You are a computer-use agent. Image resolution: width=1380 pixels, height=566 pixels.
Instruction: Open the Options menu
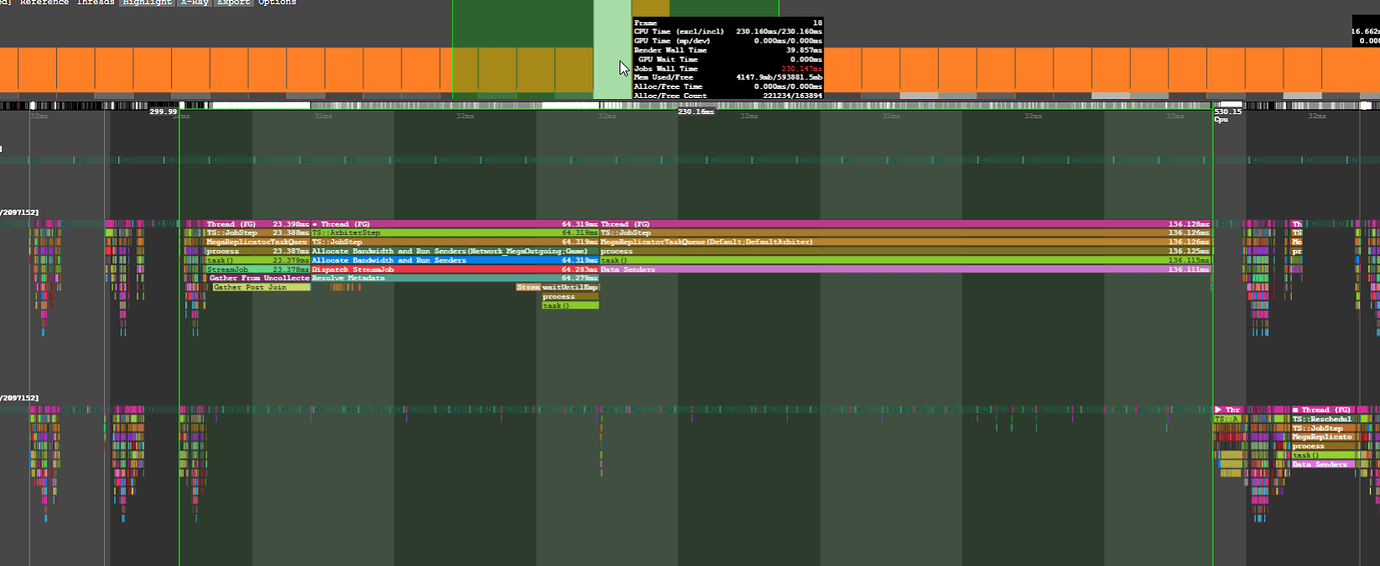277,3
